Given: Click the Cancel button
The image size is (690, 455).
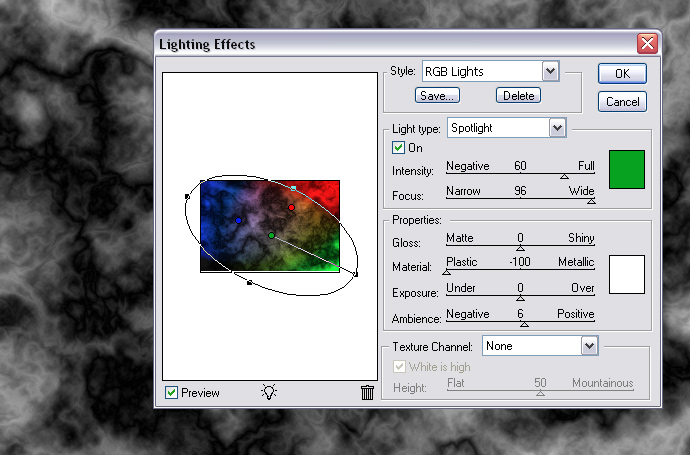Looking at the screenshot, I should 622,102.
